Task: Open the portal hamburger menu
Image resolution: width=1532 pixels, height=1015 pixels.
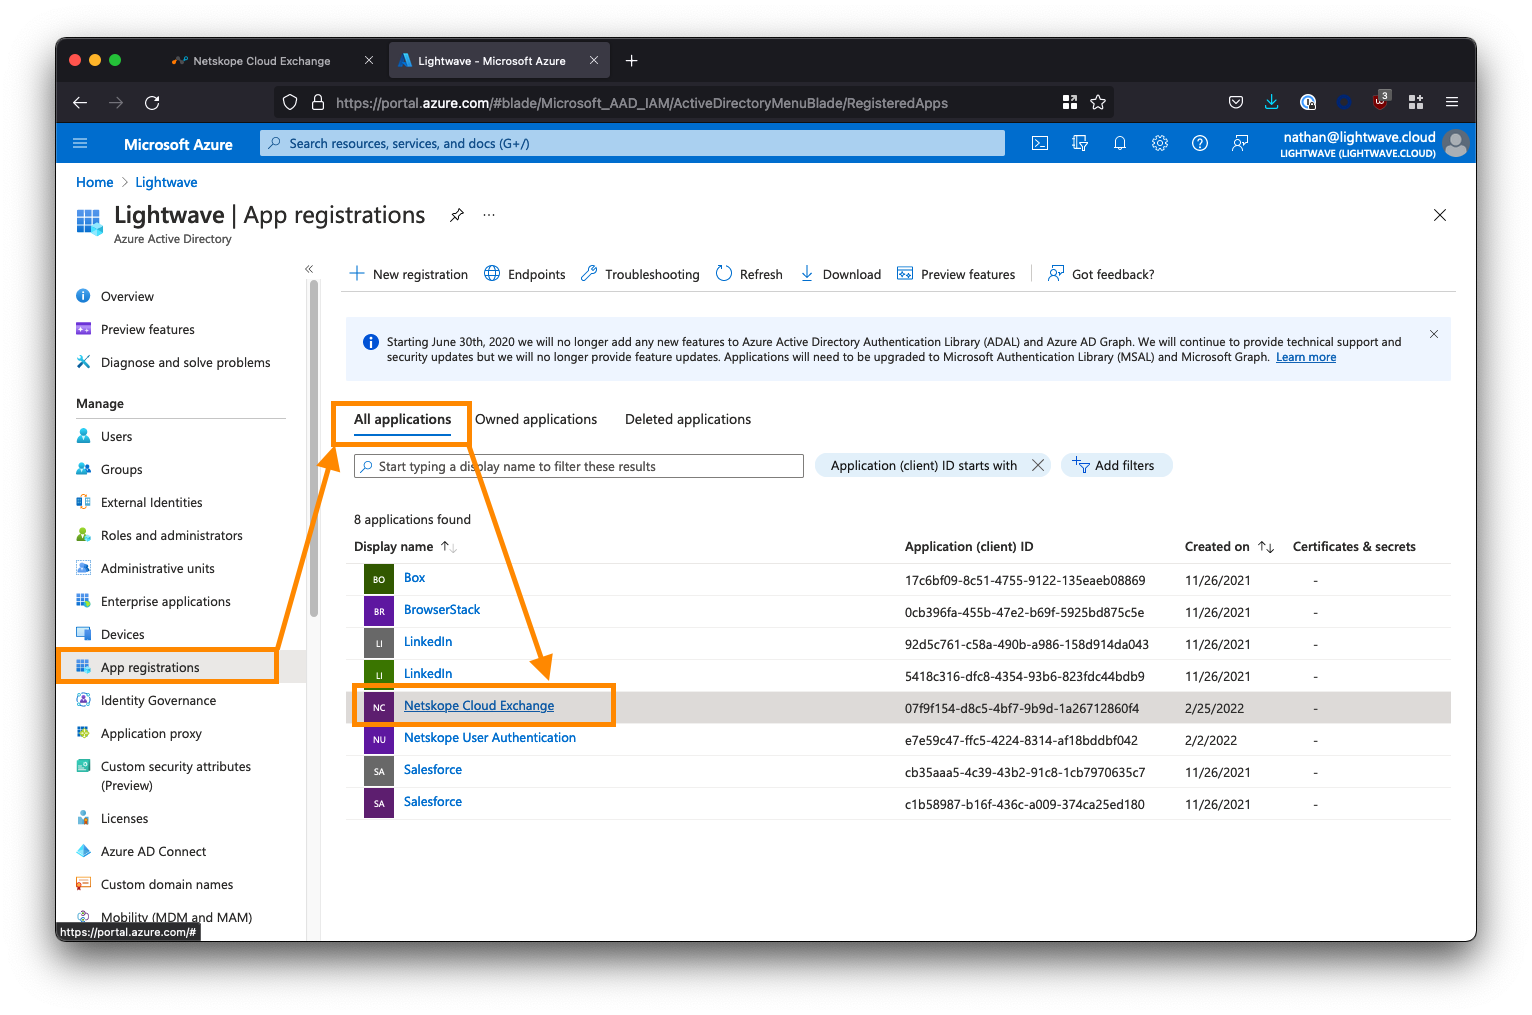Action: pos(81,144)
